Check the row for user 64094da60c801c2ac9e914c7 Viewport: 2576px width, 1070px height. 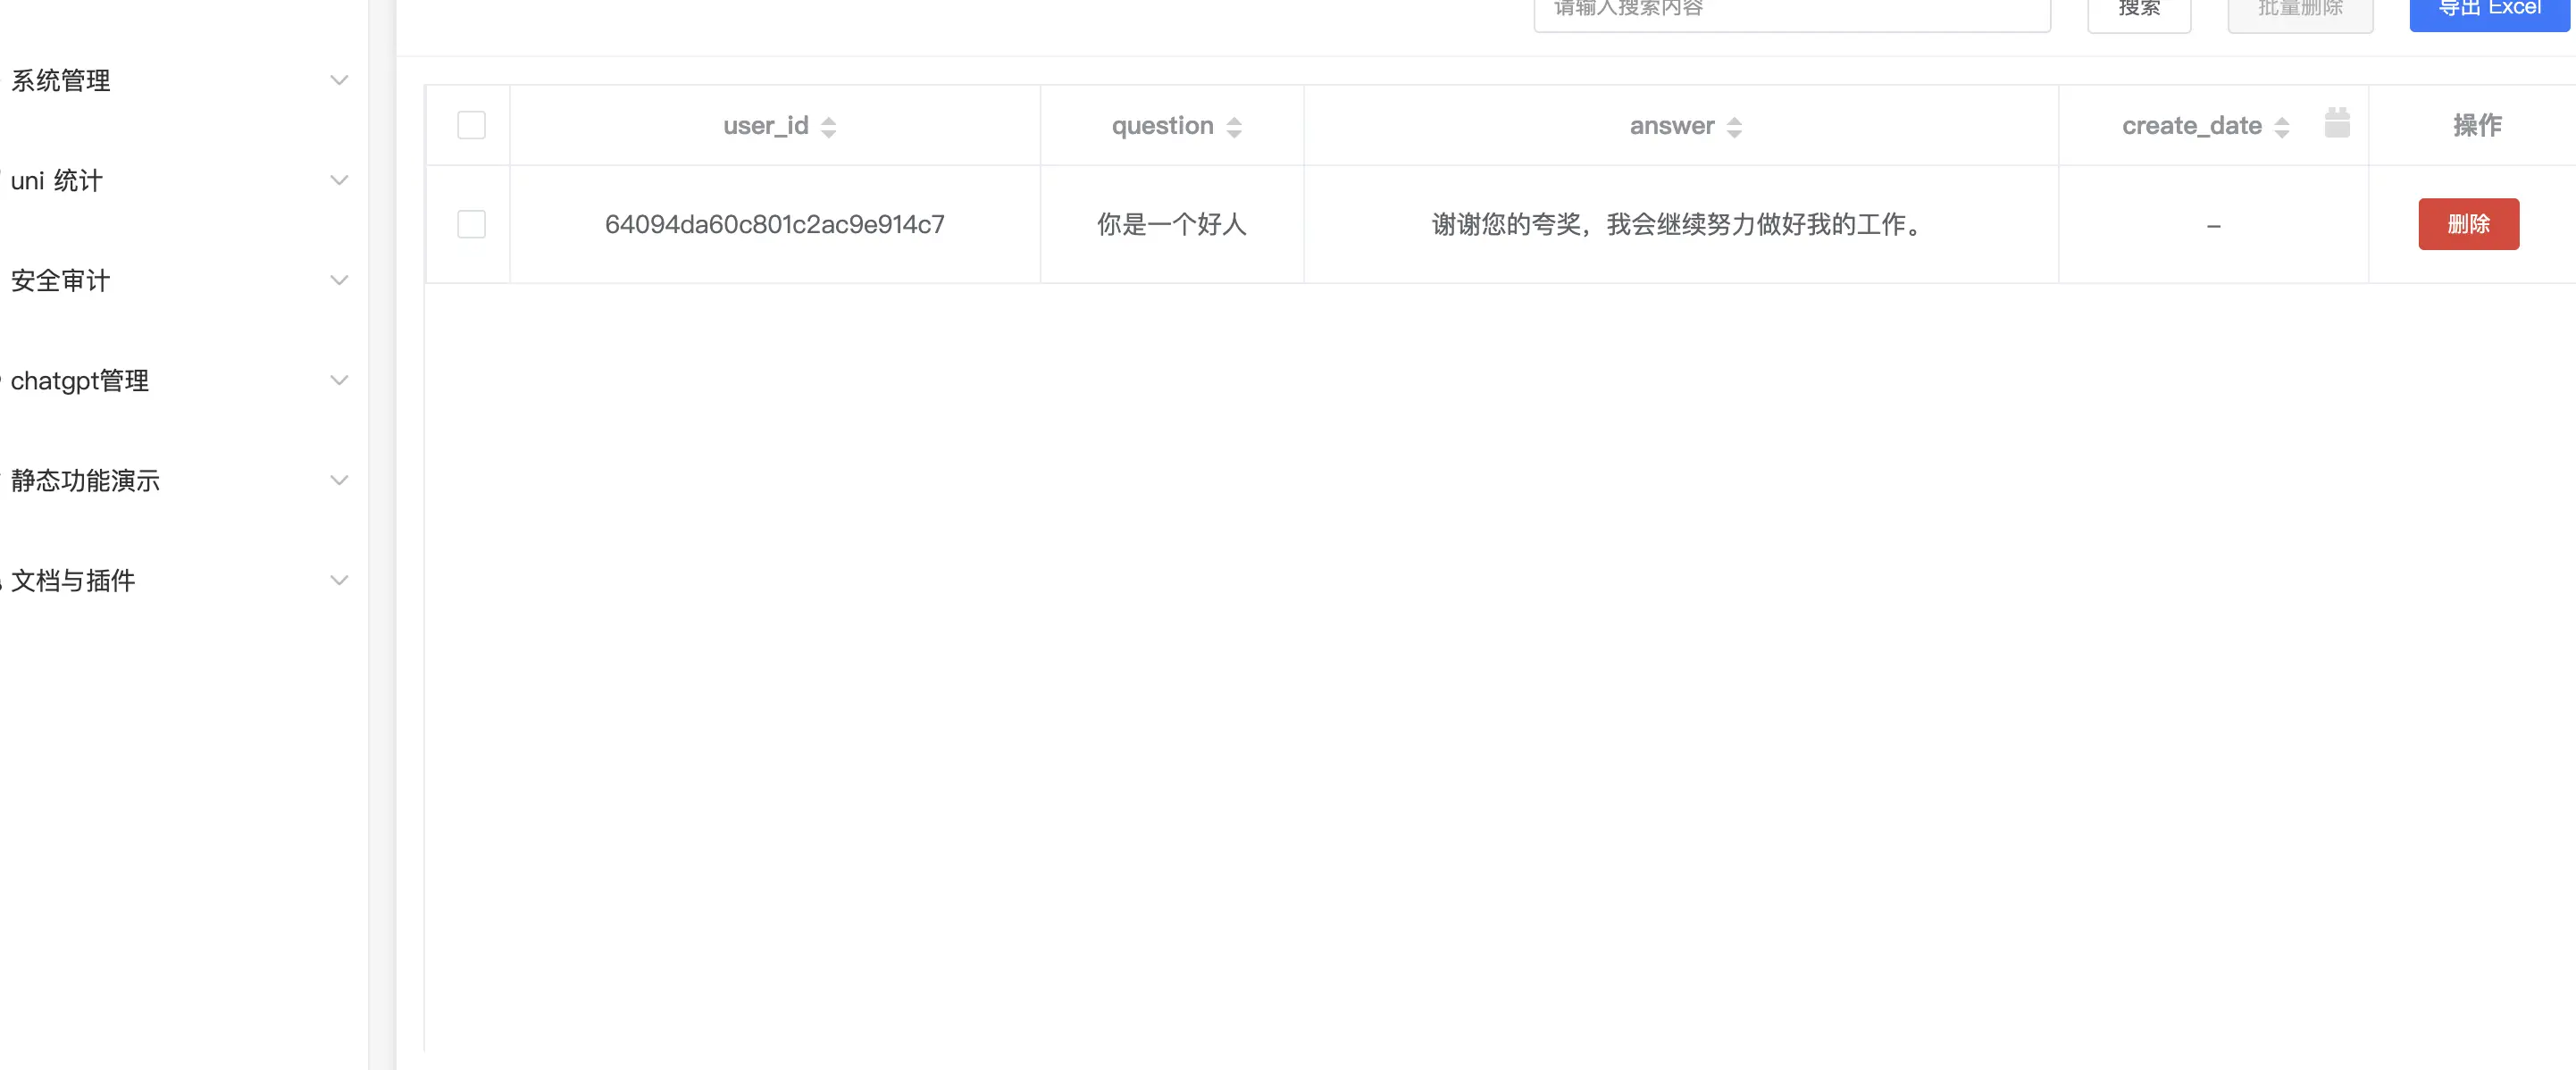pos(471,224)
